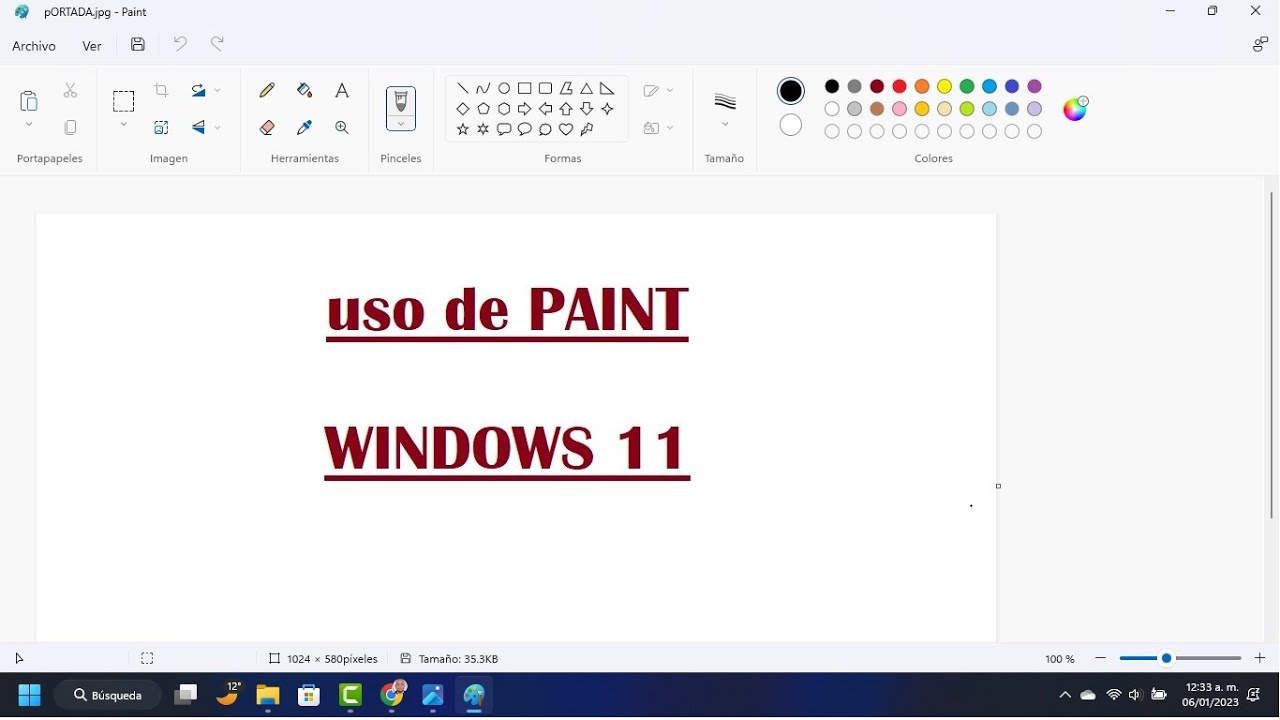Expand the Rotate options chevron
The image size is (1280, 720).
coord(217,91)
